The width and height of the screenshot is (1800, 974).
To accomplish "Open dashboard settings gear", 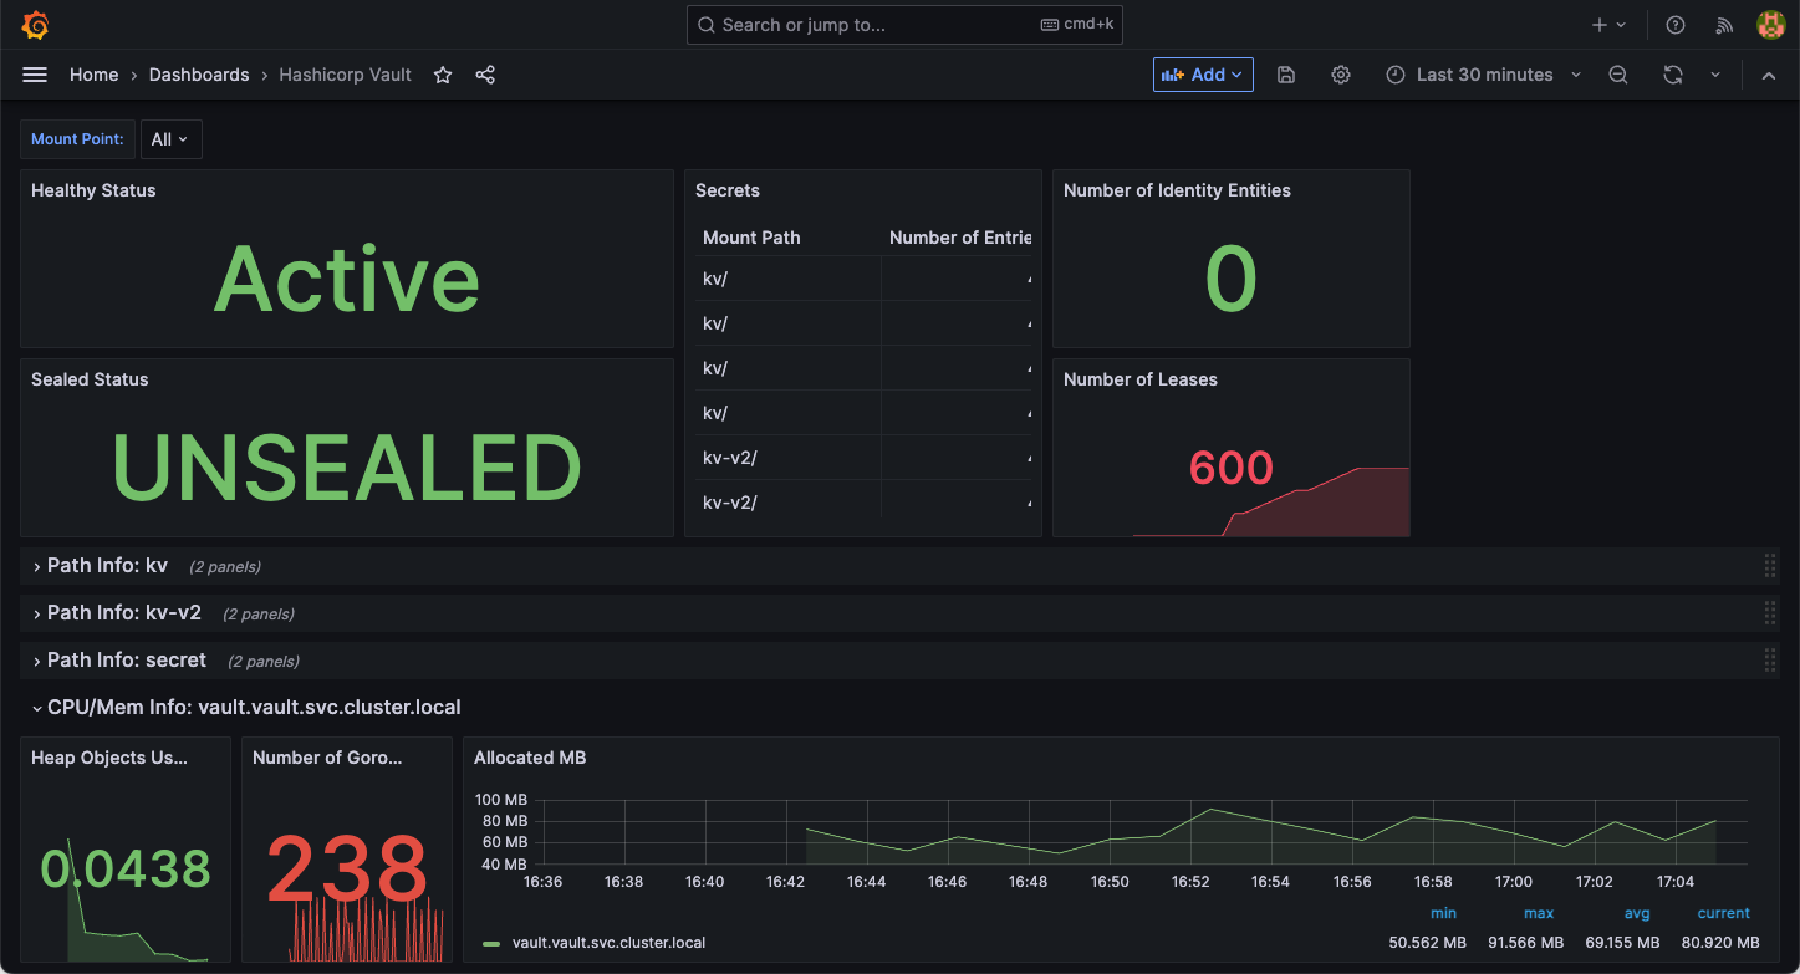I will point(1341,75).
